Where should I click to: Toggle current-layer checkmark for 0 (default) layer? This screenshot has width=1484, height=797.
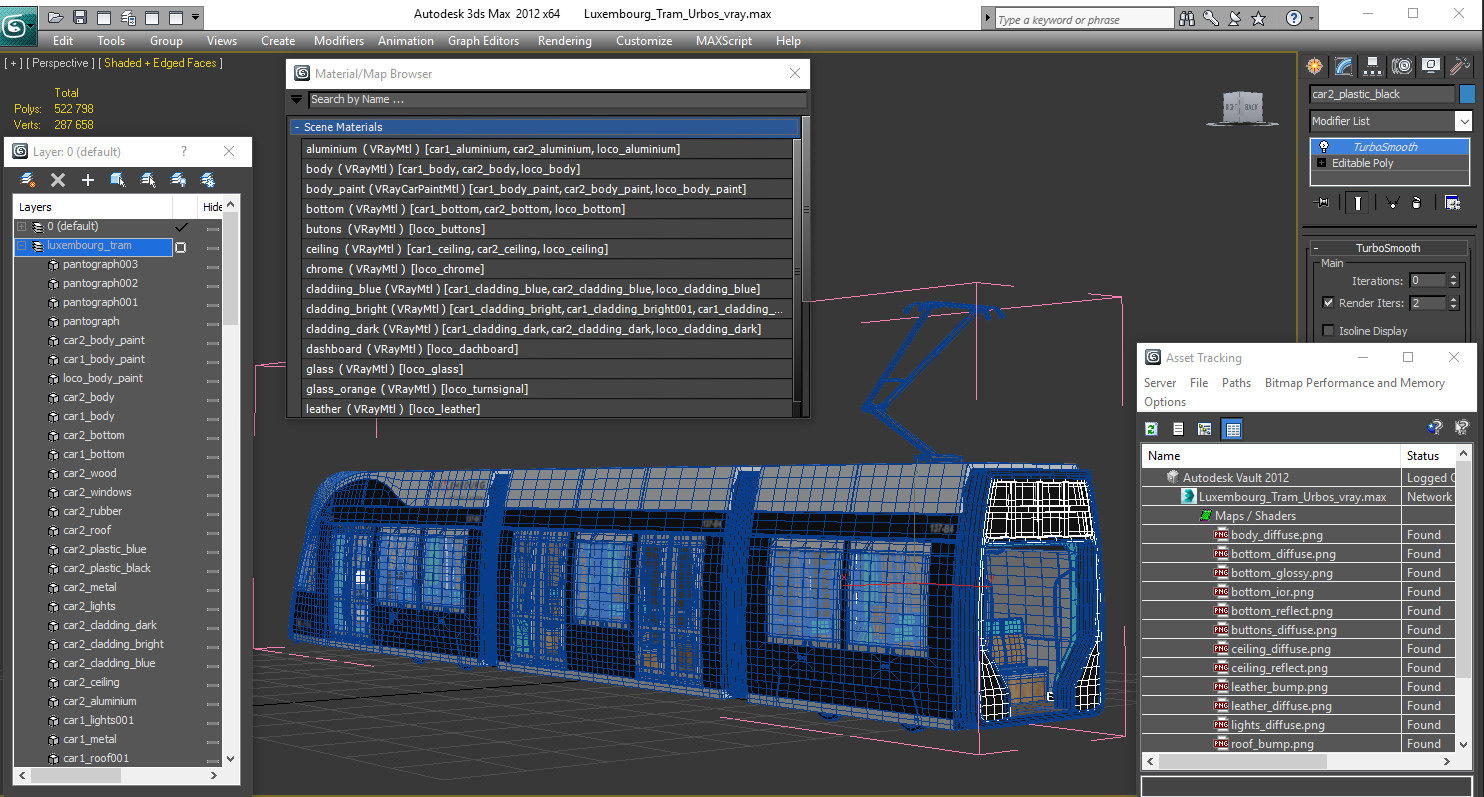(x=181, y=227)
